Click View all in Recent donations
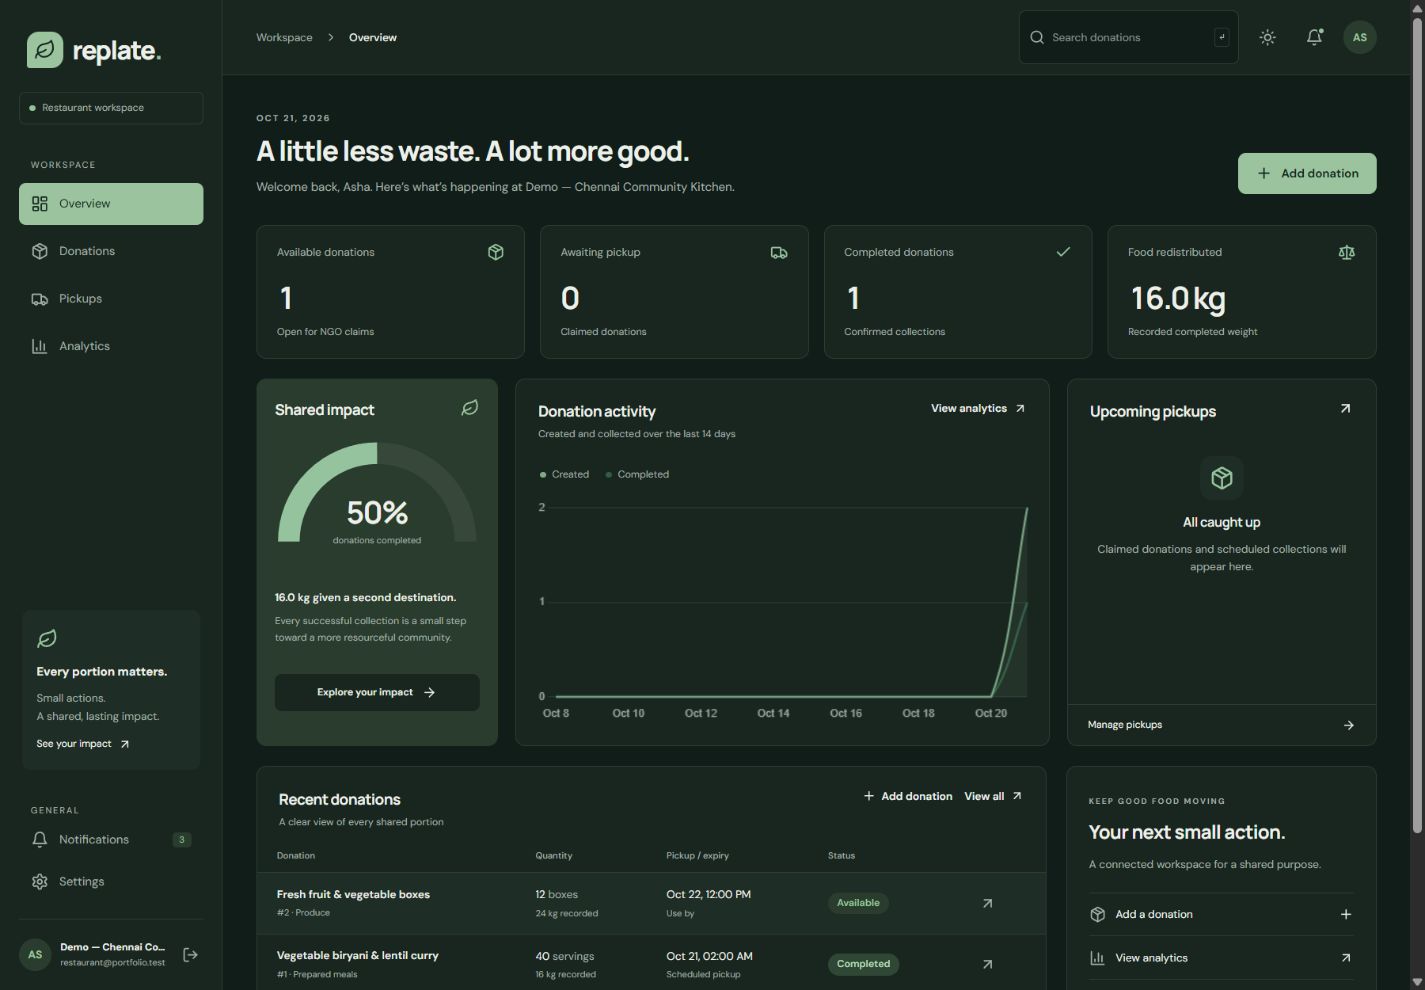The height and width of the screenshot is (990, 1425). click(x=993, y=796)
